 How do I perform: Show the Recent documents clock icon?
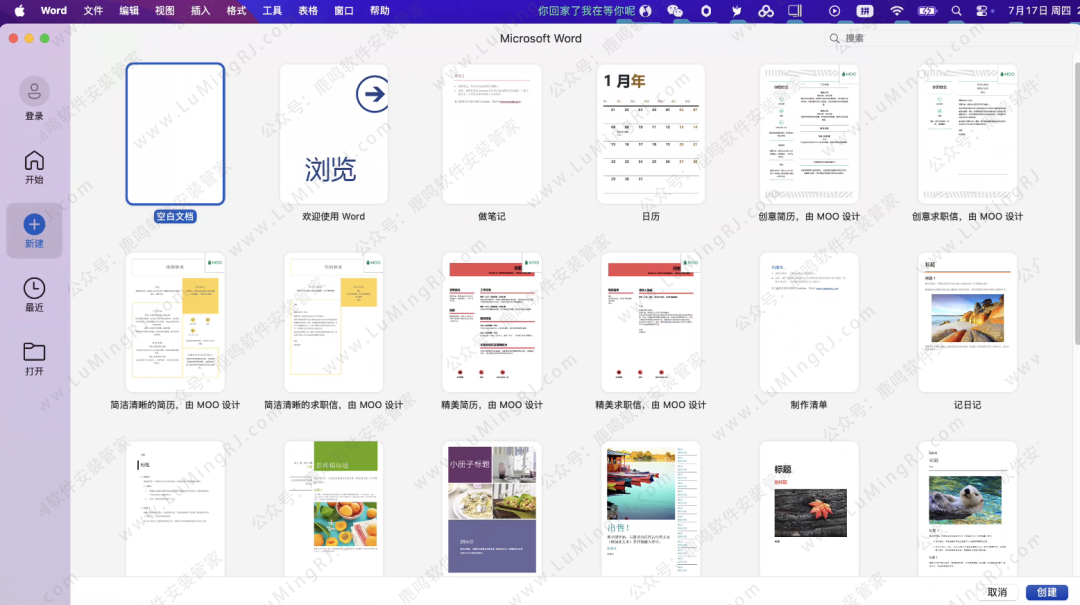click(x=34, y=289)
